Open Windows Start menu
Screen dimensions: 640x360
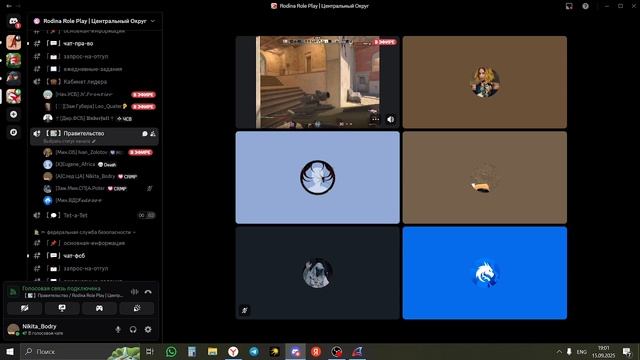click(10, 351)
